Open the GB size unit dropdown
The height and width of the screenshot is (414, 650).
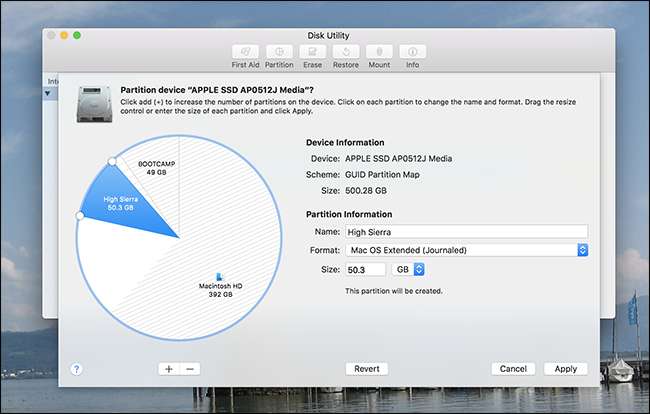pyautogui.click(x=409, y=269)
